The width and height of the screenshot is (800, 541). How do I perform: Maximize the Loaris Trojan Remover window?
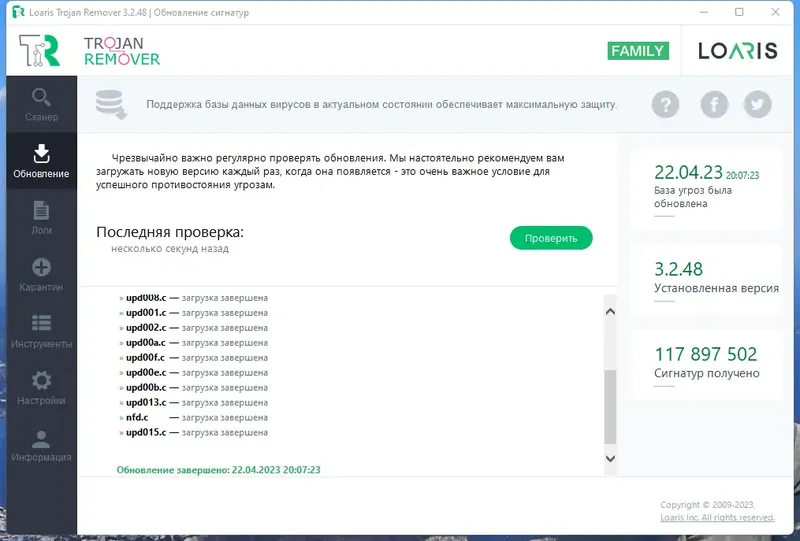[x=739, y=12]
